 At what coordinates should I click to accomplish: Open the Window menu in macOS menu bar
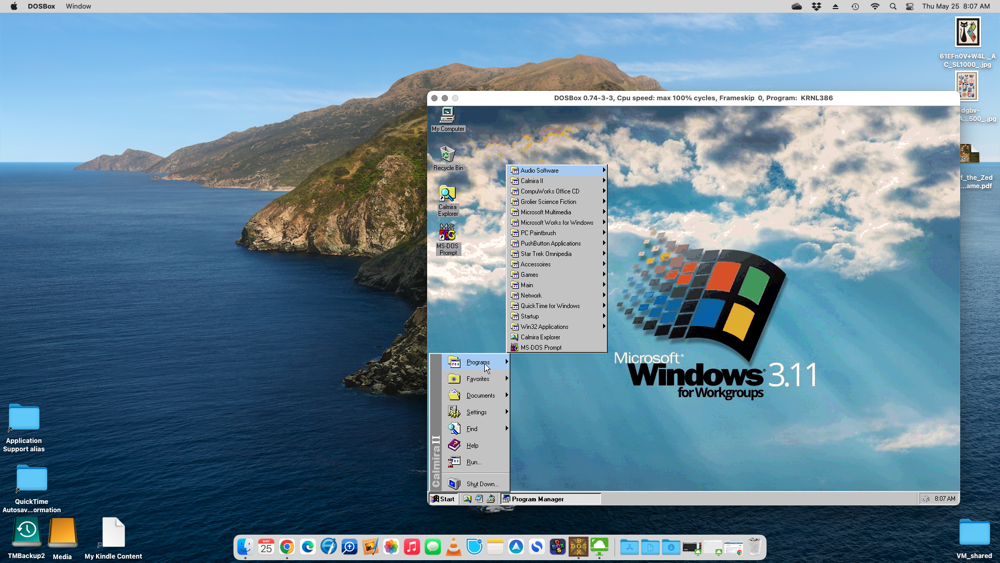point(78,6)
